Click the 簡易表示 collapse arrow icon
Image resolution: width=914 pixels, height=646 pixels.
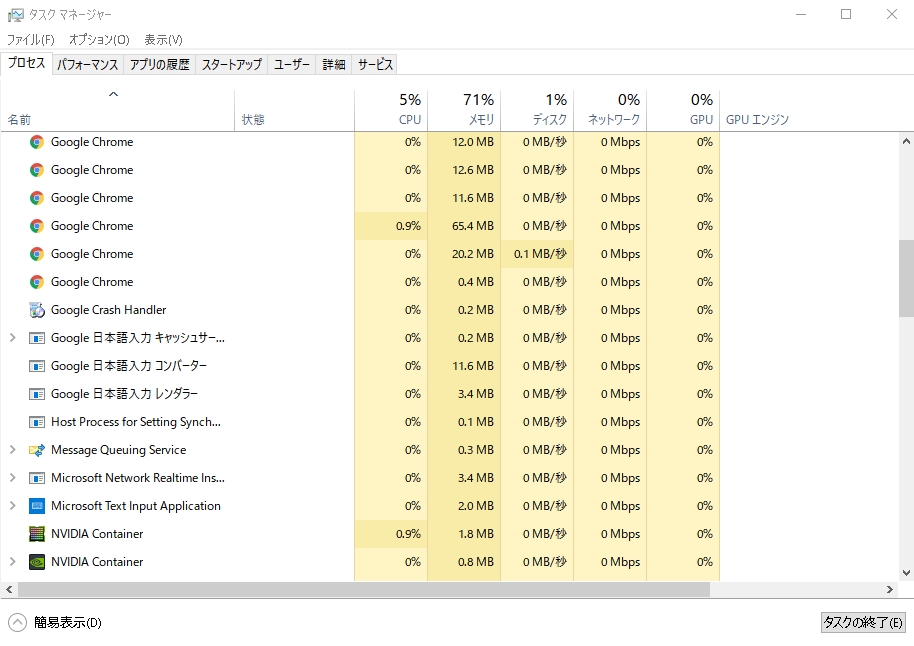[17, 623]
